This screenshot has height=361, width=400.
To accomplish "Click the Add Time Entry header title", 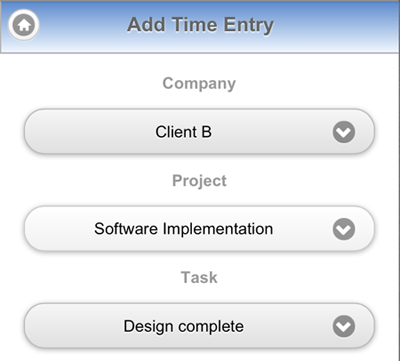I will tap(200, 25).
